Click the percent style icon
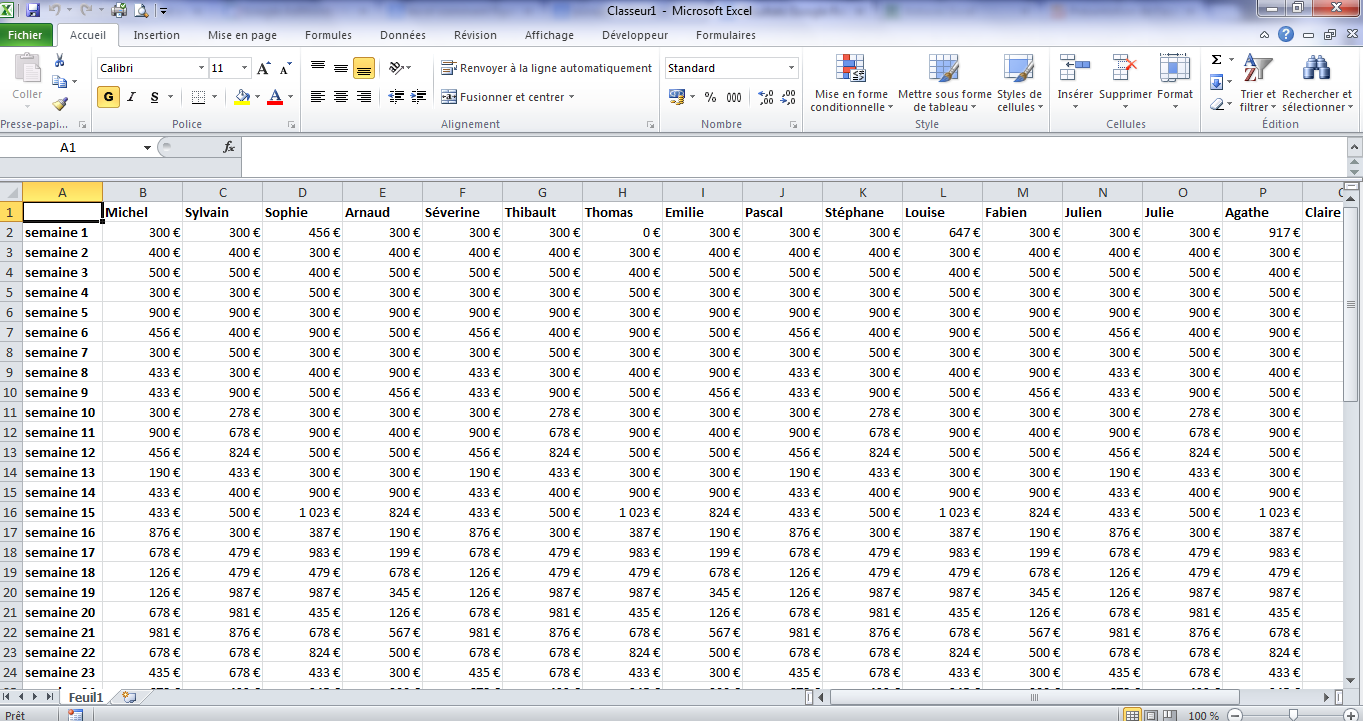 pyautogui.click(x=710, y=97)
